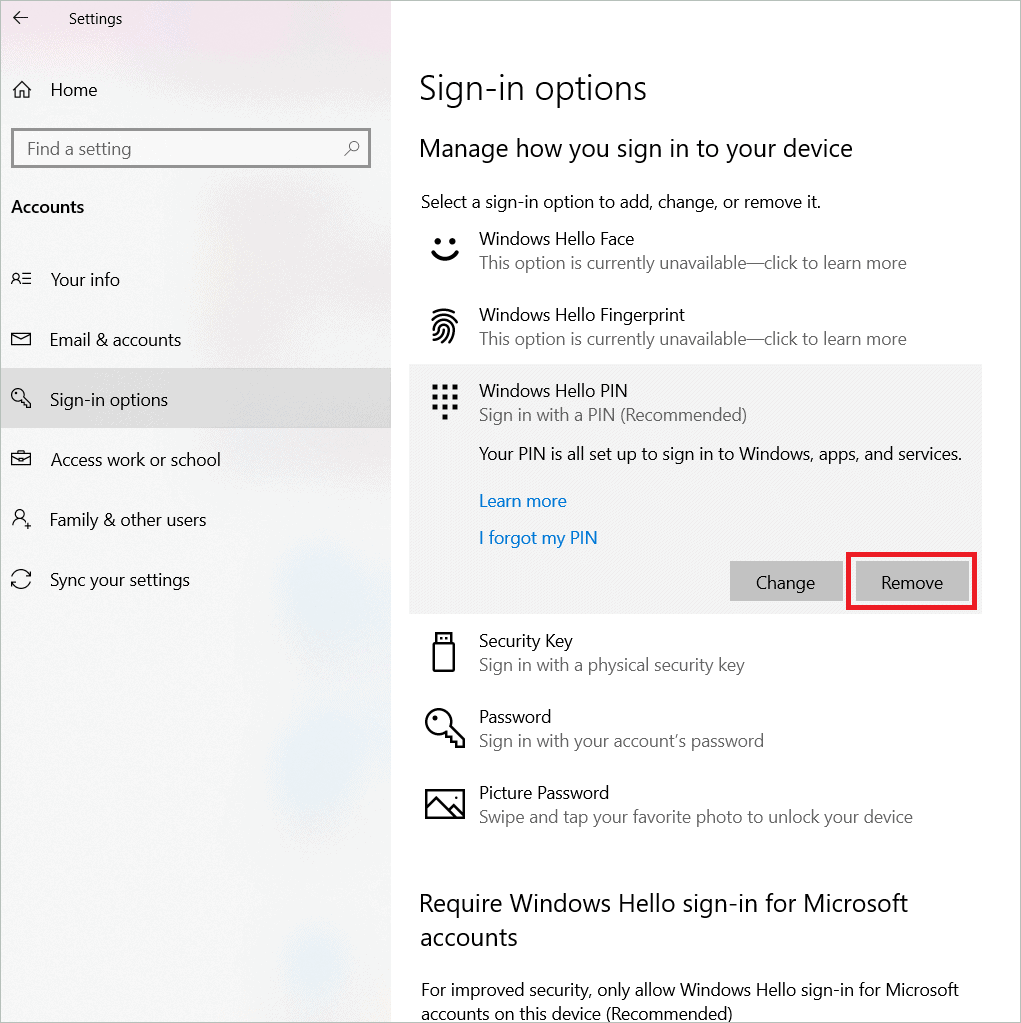Click the Windows Hello Fingerprint icon
The height and width of the screenshot is (1023, 1021).
click(x=444, y=326)
